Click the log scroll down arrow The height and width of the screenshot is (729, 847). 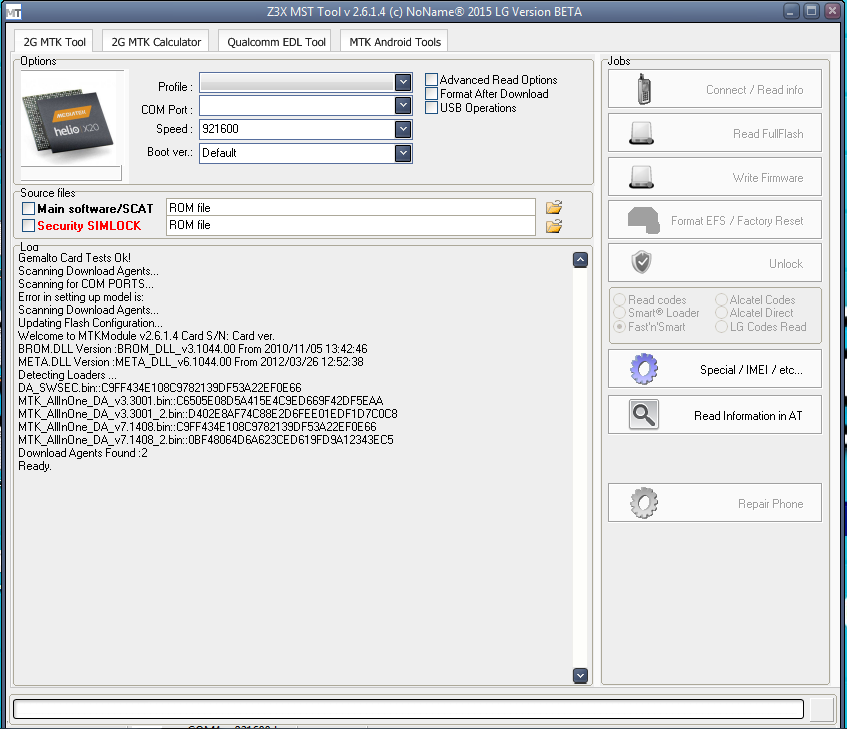580,675
